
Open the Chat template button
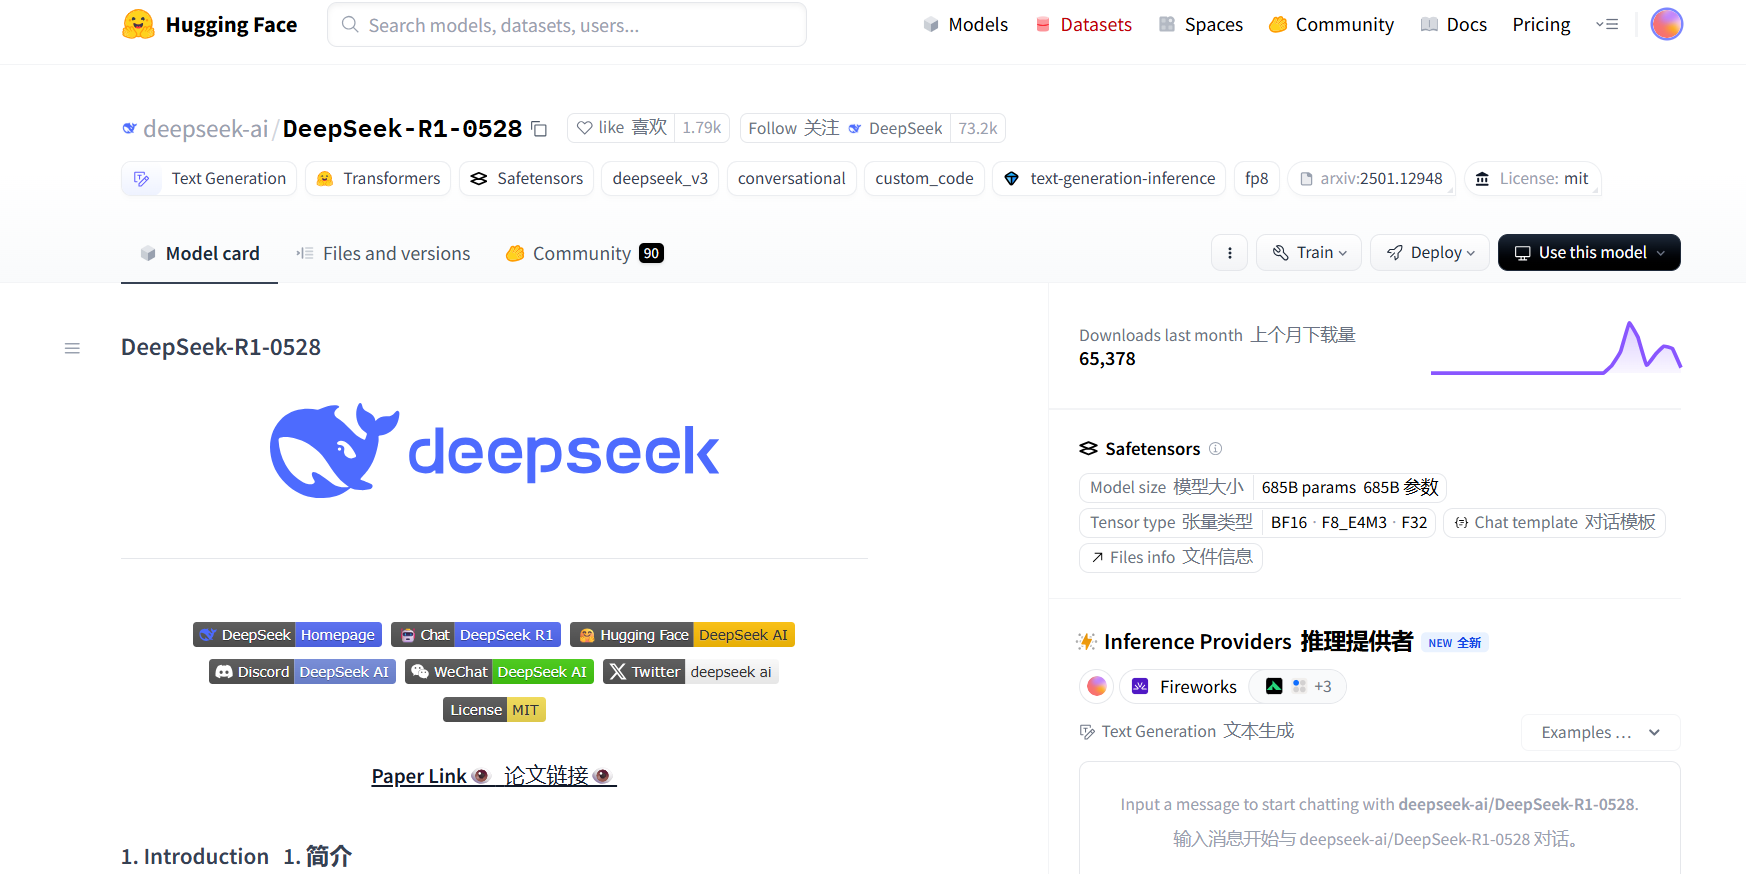1554,522
